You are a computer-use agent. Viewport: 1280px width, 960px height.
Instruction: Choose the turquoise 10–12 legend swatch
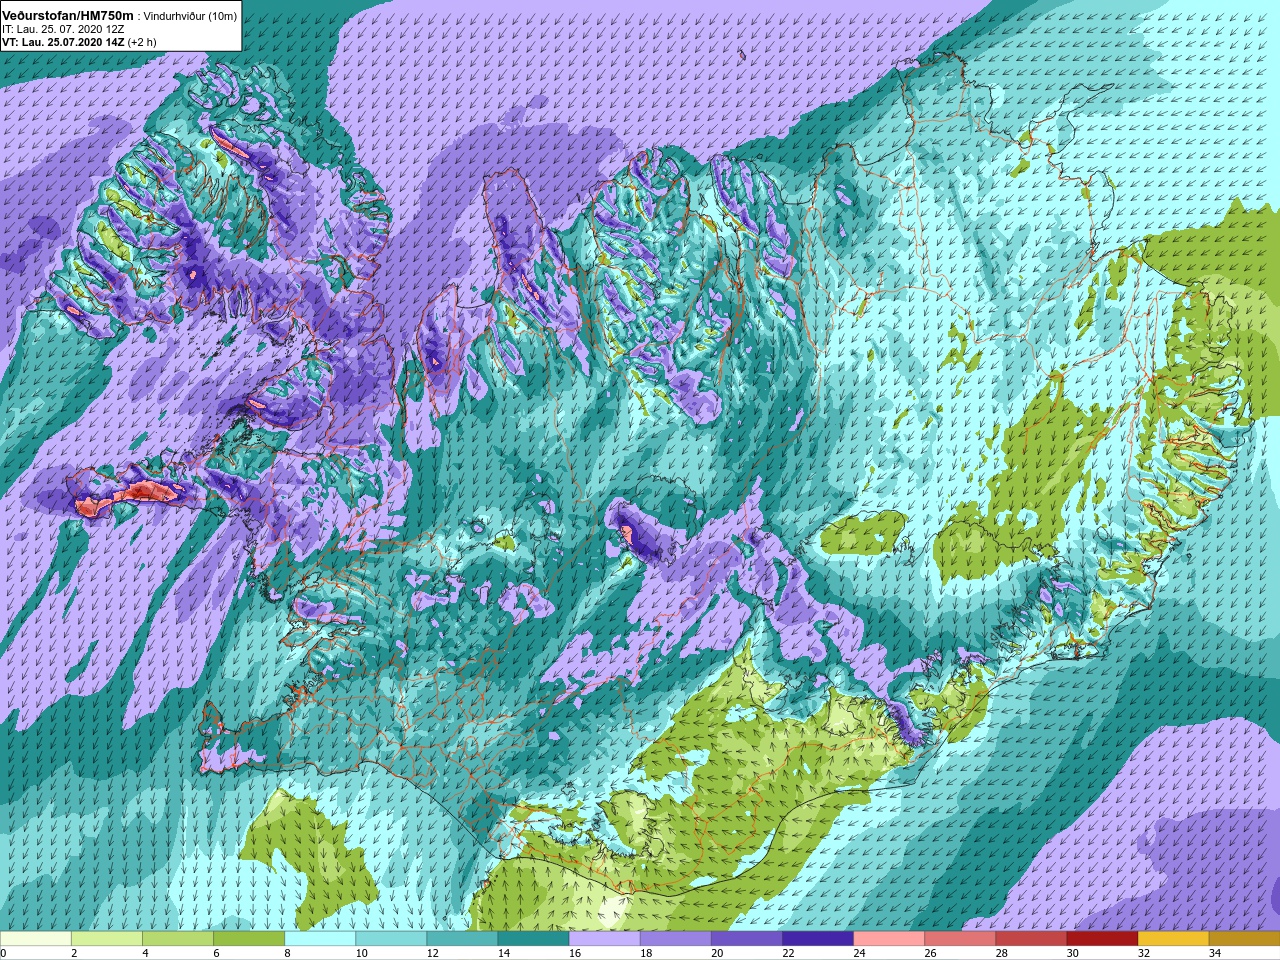391,939
